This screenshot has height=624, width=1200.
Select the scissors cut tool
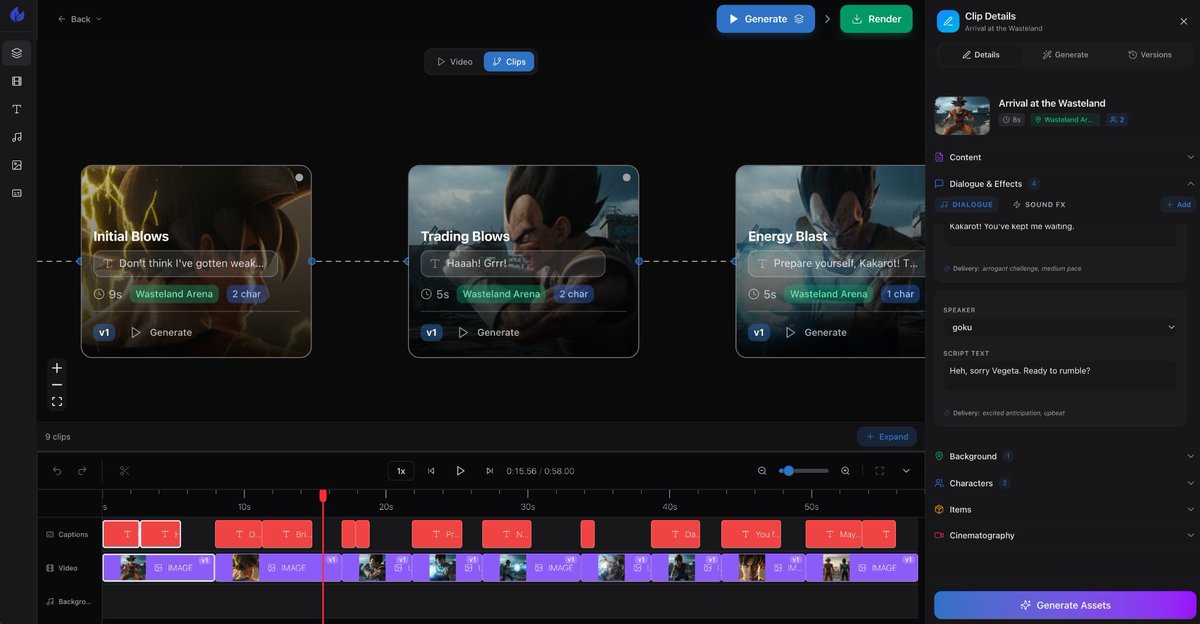click(125, 471)
